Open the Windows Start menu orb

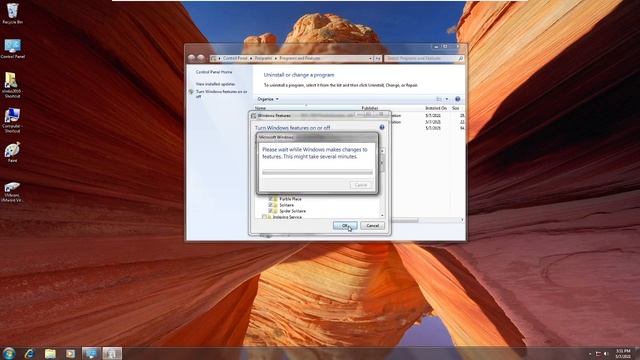coord(9,353)
